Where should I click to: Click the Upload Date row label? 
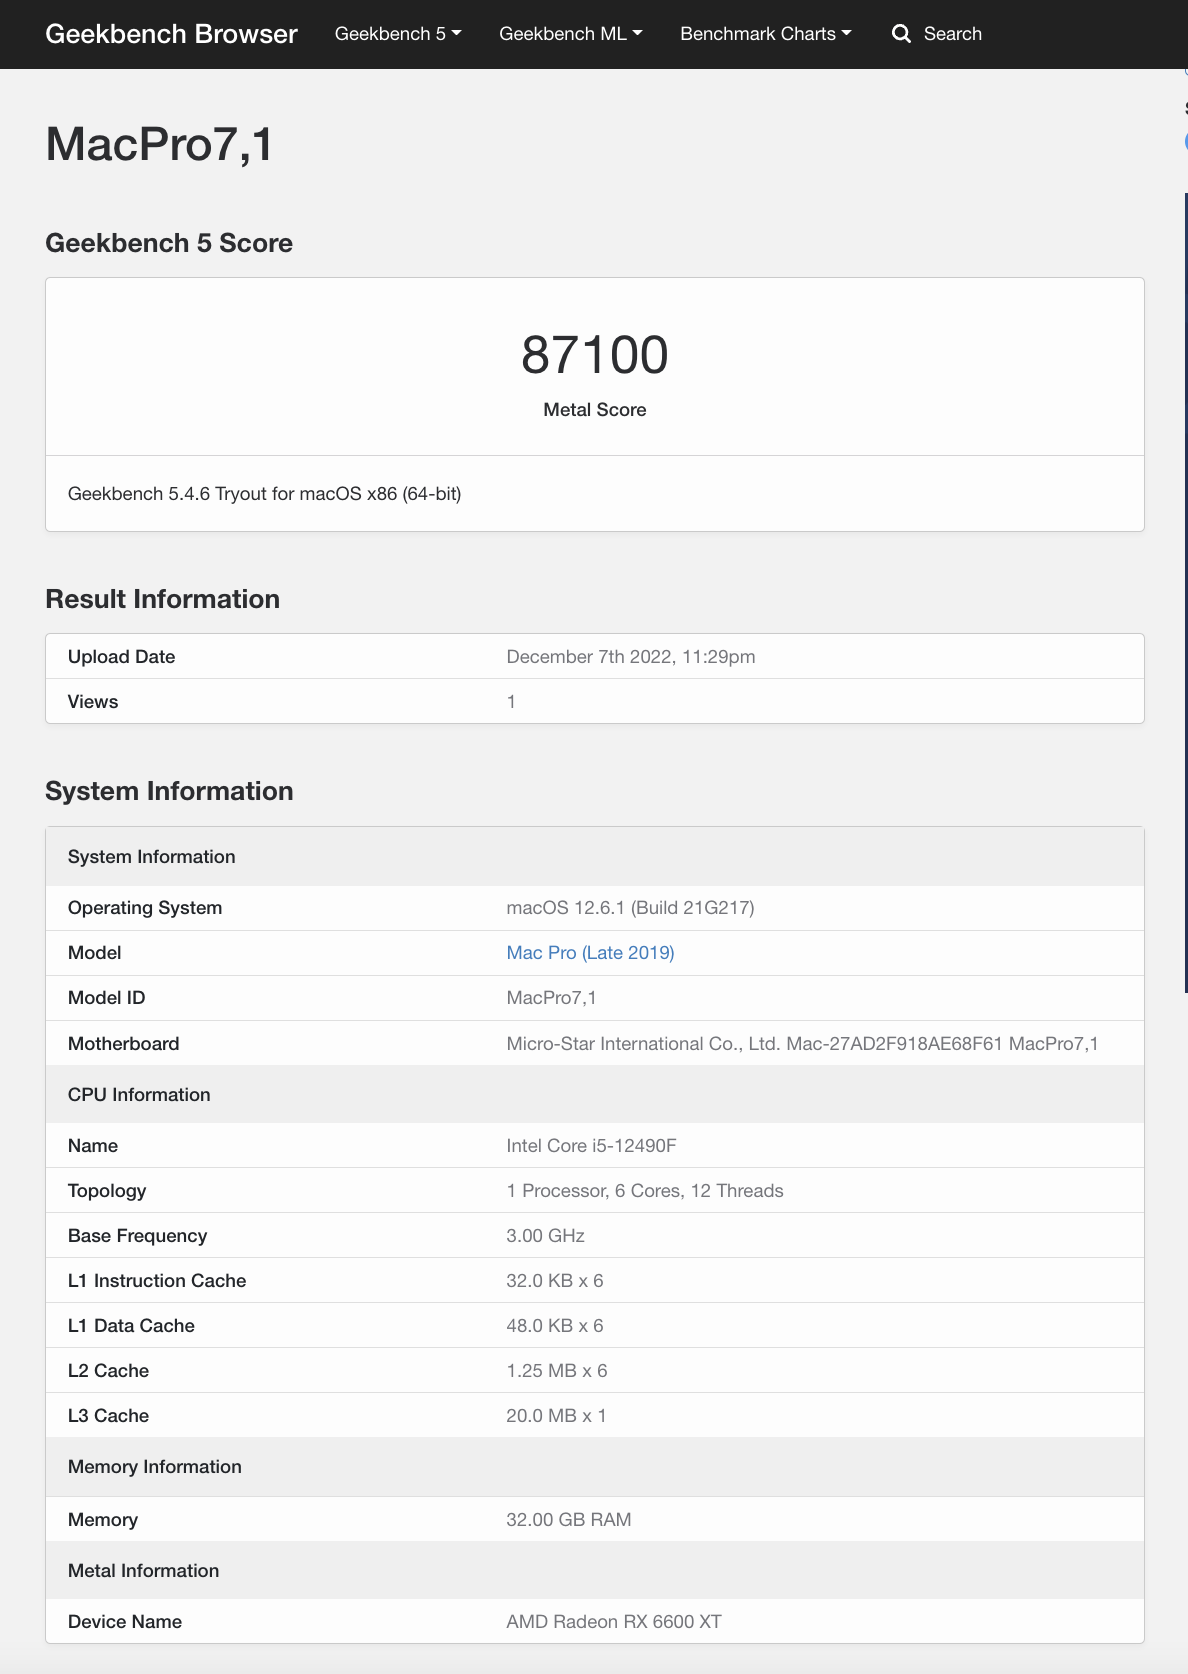tap(121, 657)
